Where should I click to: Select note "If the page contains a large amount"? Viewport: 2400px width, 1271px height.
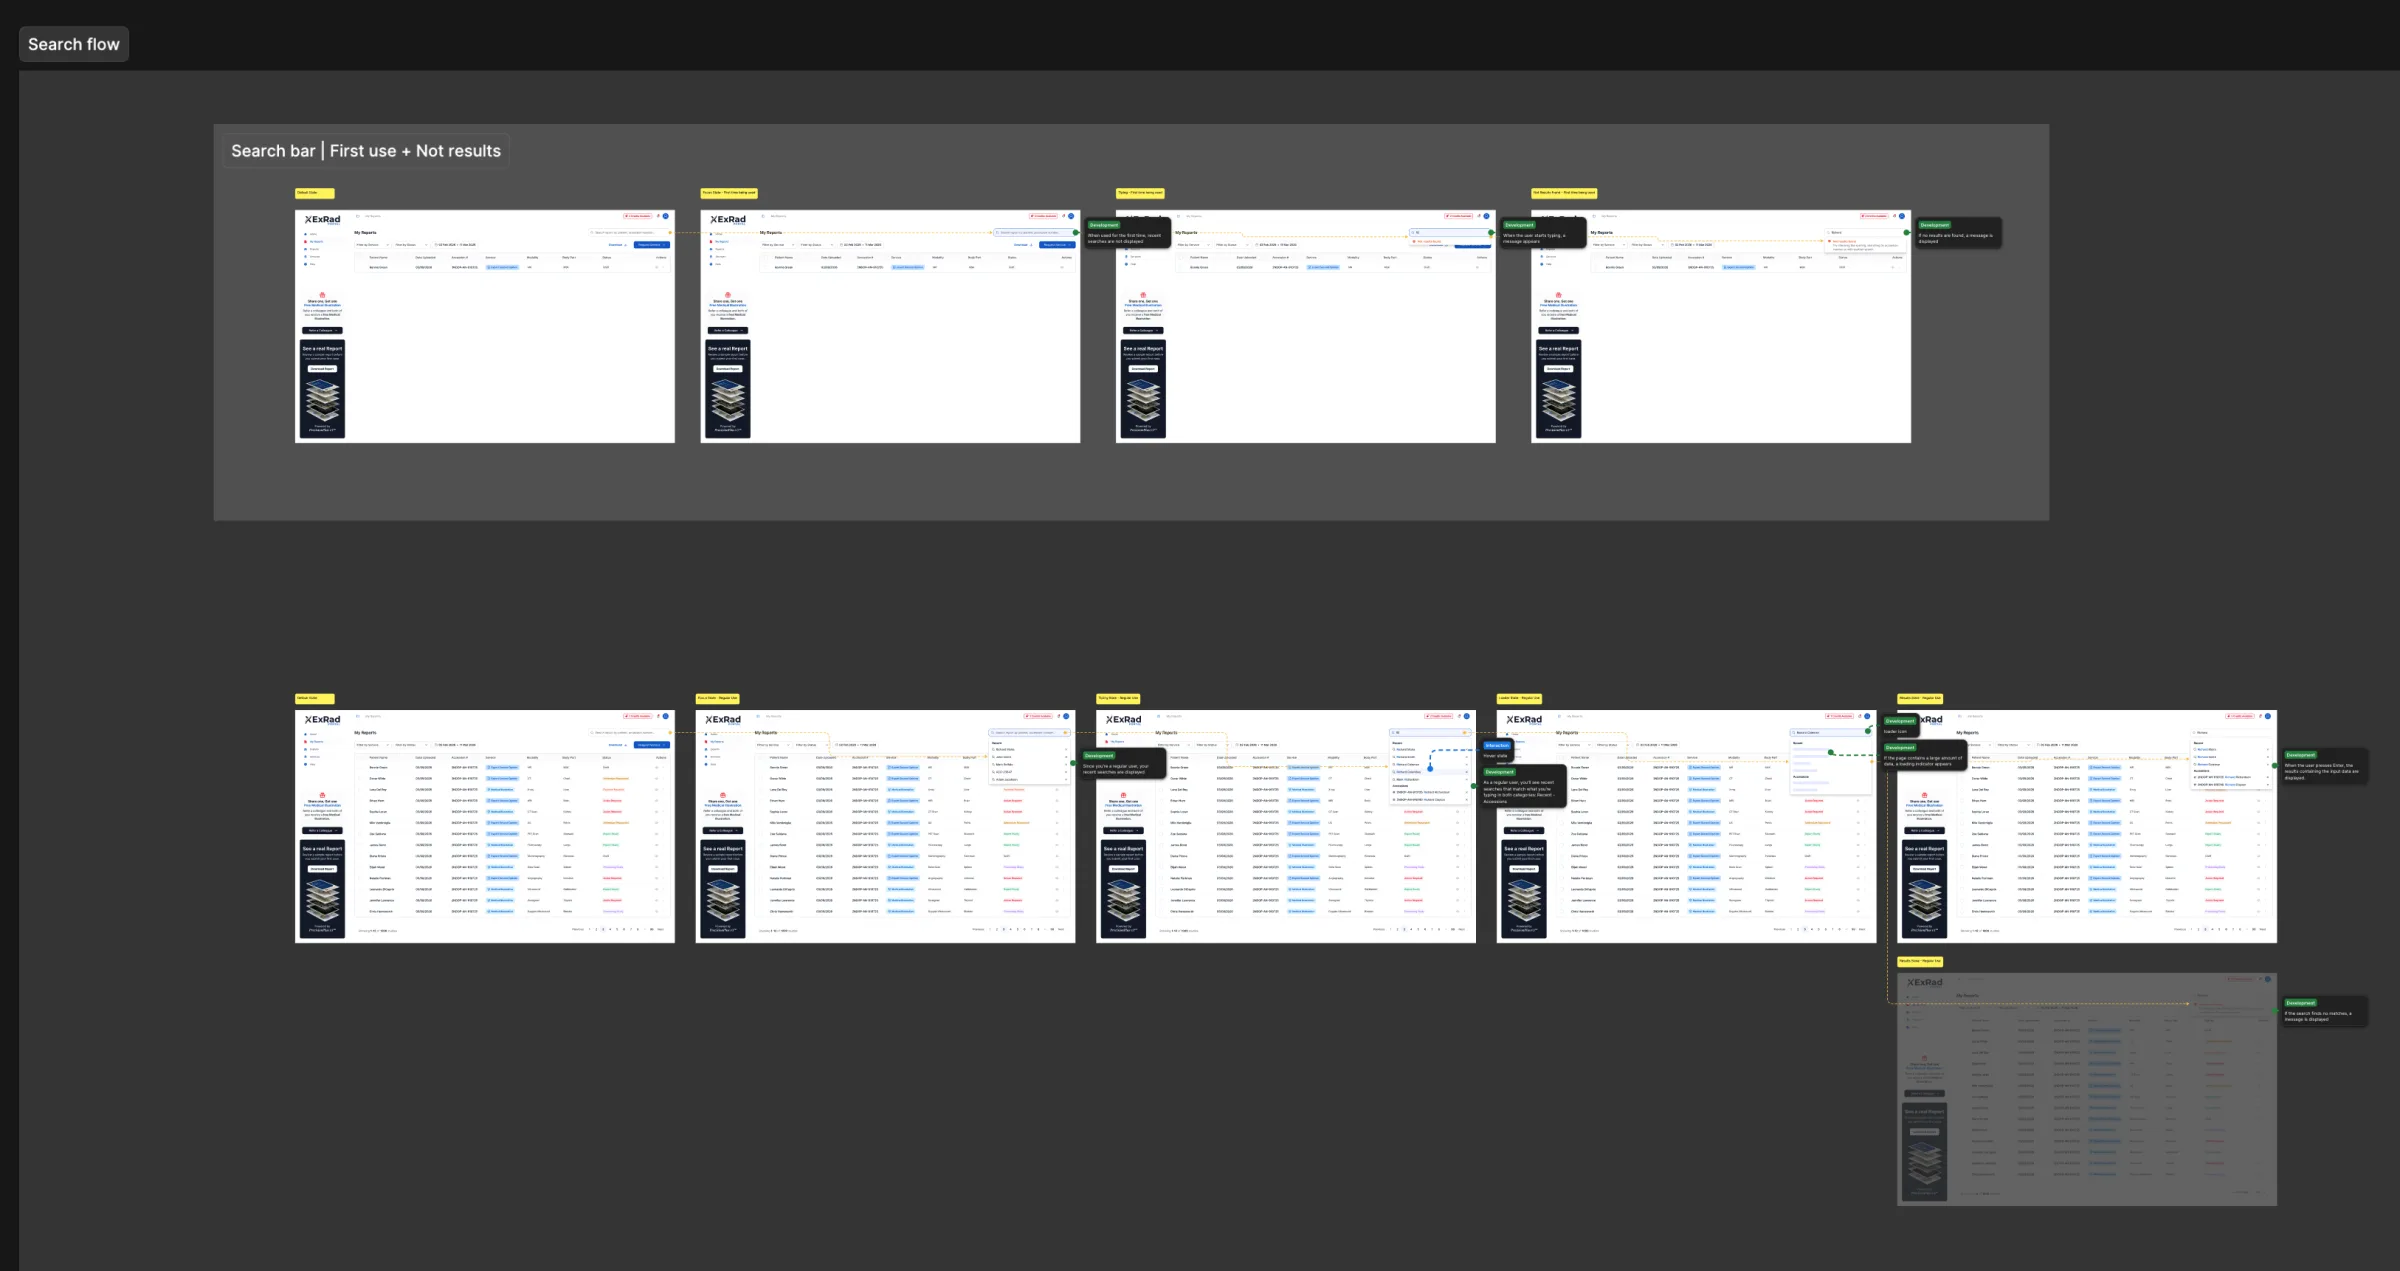point(1925,757)
